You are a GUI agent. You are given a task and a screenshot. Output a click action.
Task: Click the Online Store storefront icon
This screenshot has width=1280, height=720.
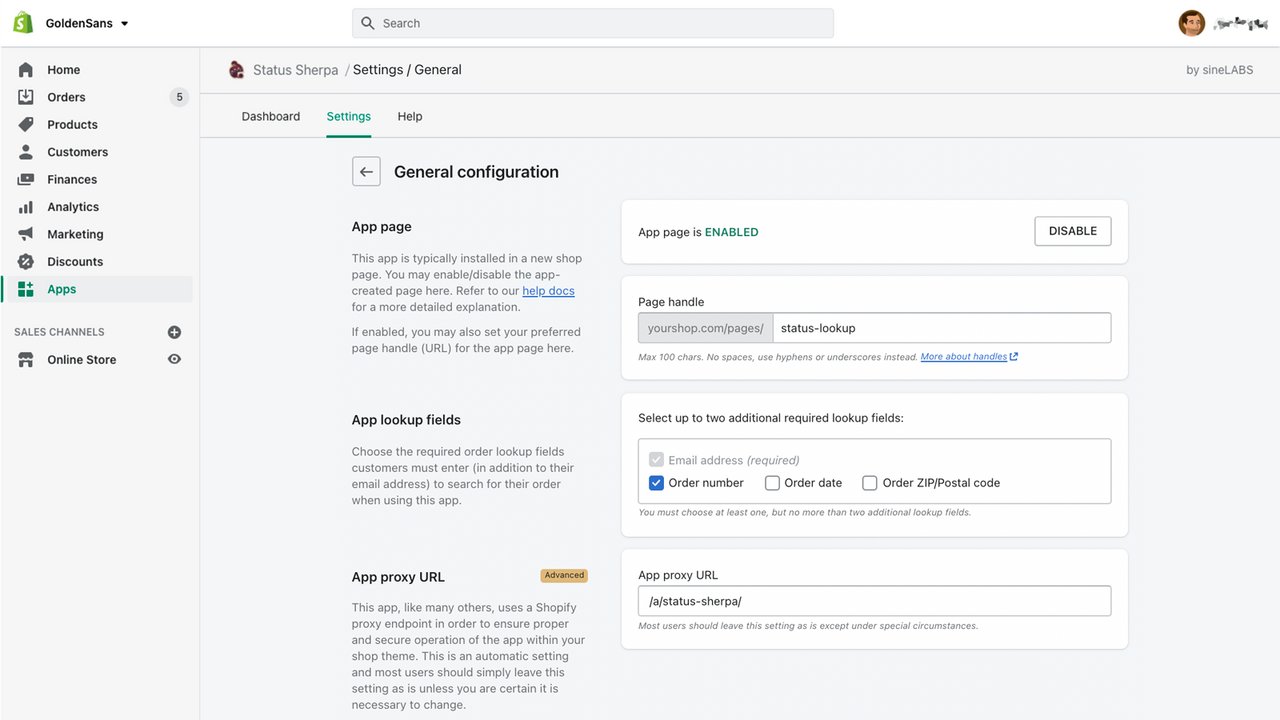(26, 360)
